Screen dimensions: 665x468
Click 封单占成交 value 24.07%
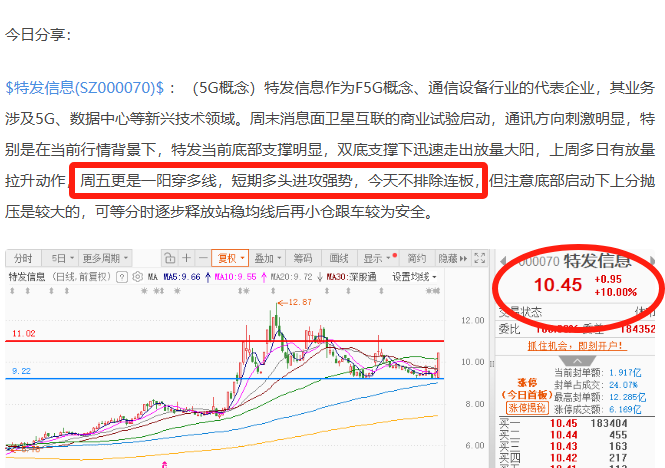coord(624,385)
